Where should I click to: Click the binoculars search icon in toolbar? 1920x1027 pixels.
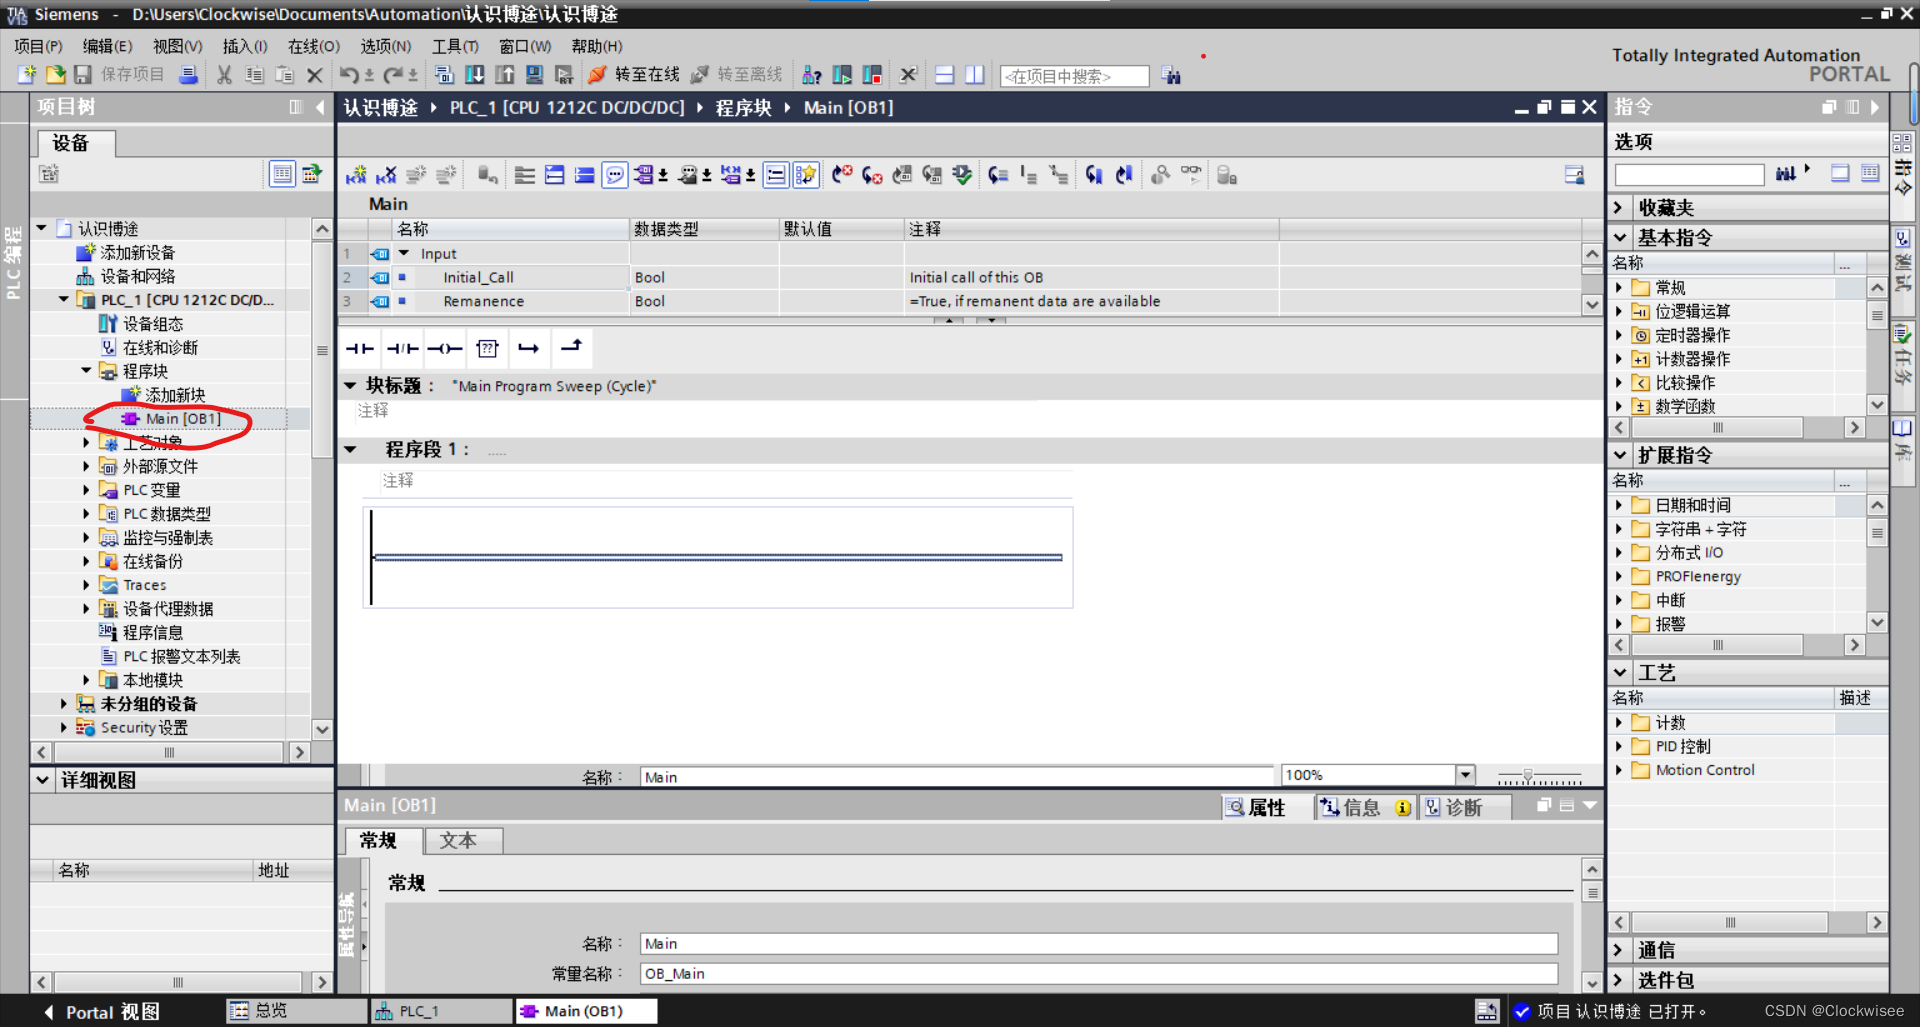[x=1172, y=76]
